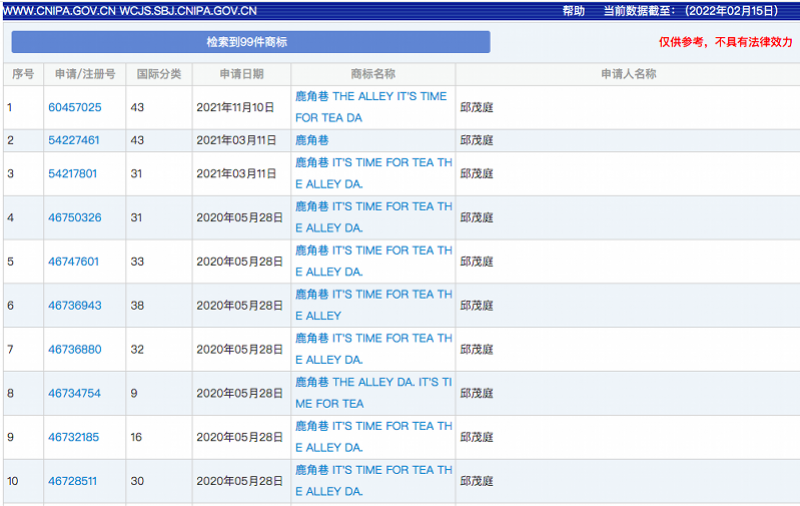The width and height of the screenshot is (800, 506).
Task: Click the 申请人名称 column header
Action: [629, 74]
